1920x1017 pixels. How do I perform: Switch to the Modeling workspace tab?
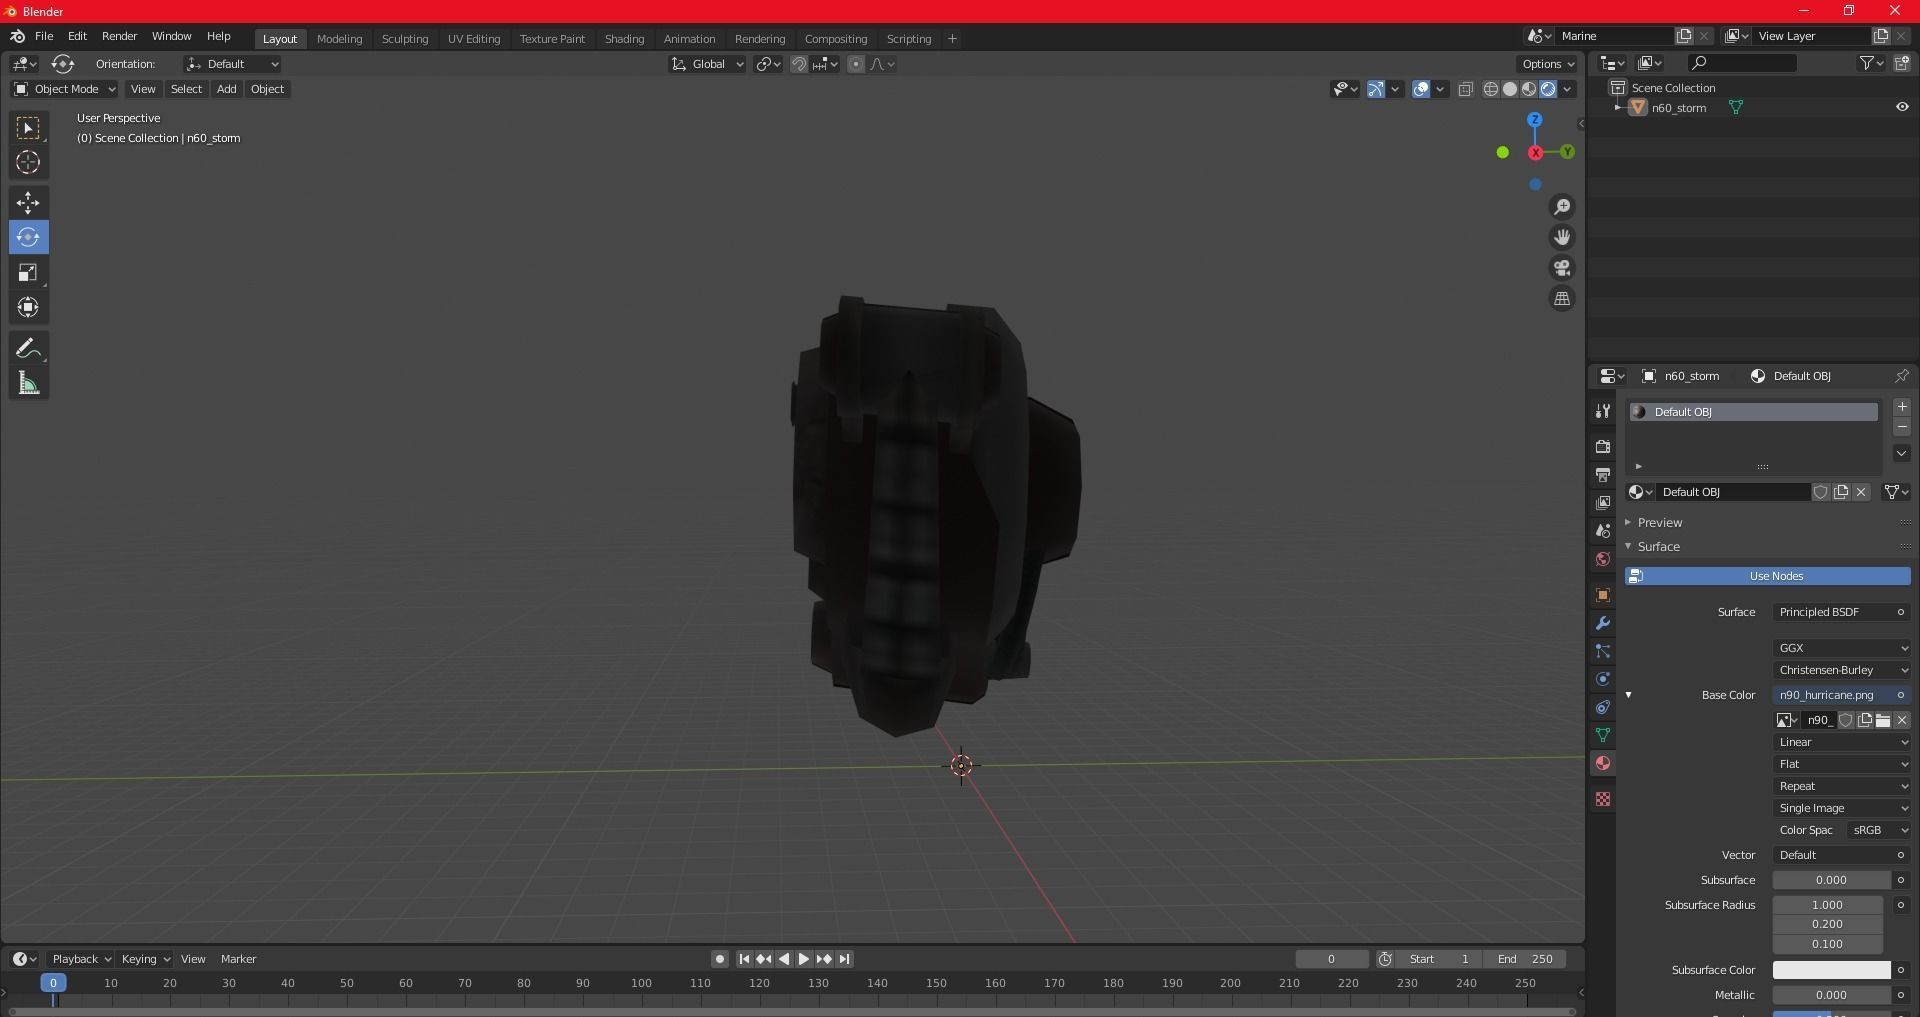339,39
